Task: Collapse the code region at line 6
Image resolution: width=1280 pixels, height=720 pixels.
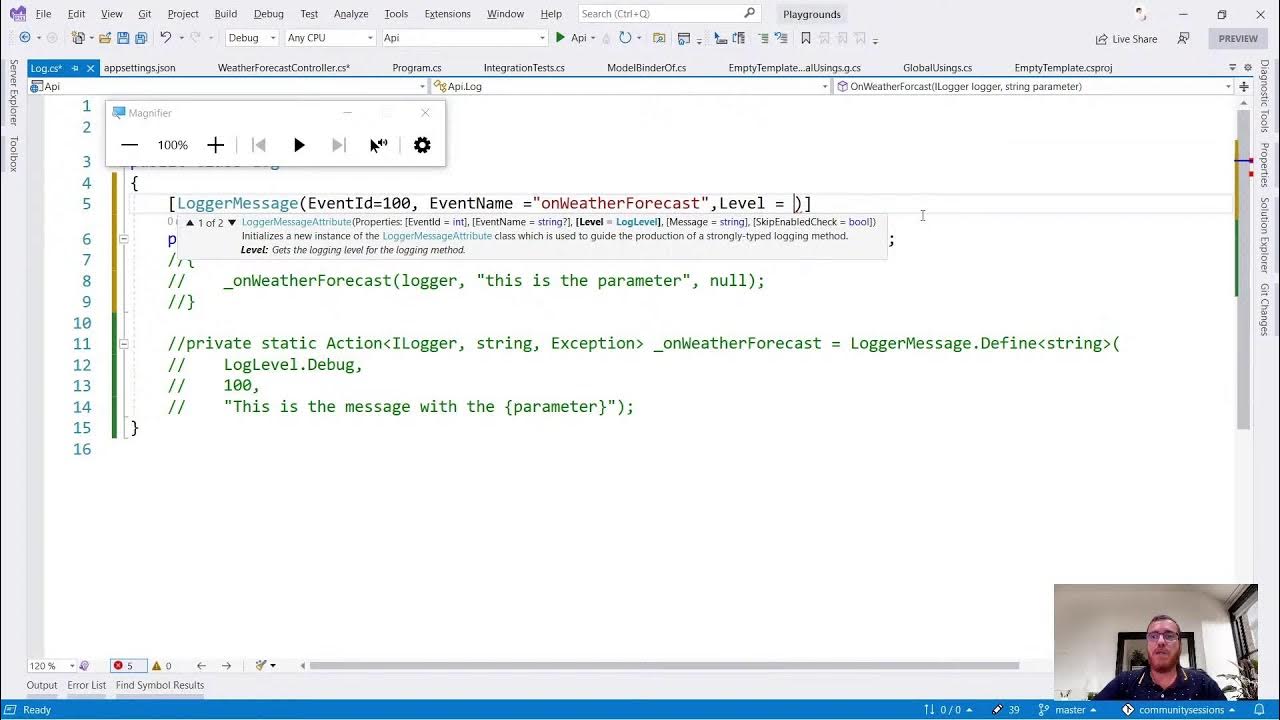Action: [x=123, y=239]
